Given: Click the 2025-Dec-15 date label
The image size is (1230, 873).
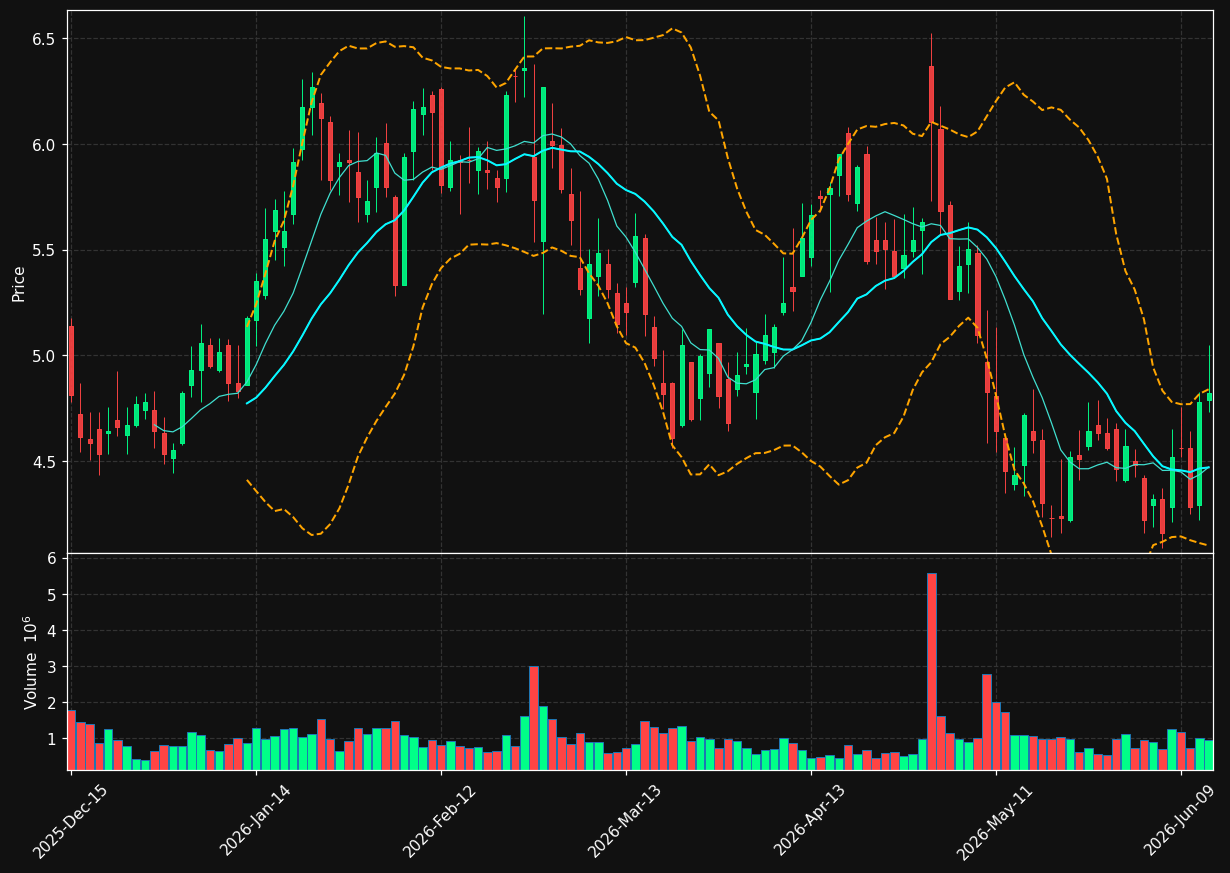Looking at the screenshot, I should click(71, 821).
